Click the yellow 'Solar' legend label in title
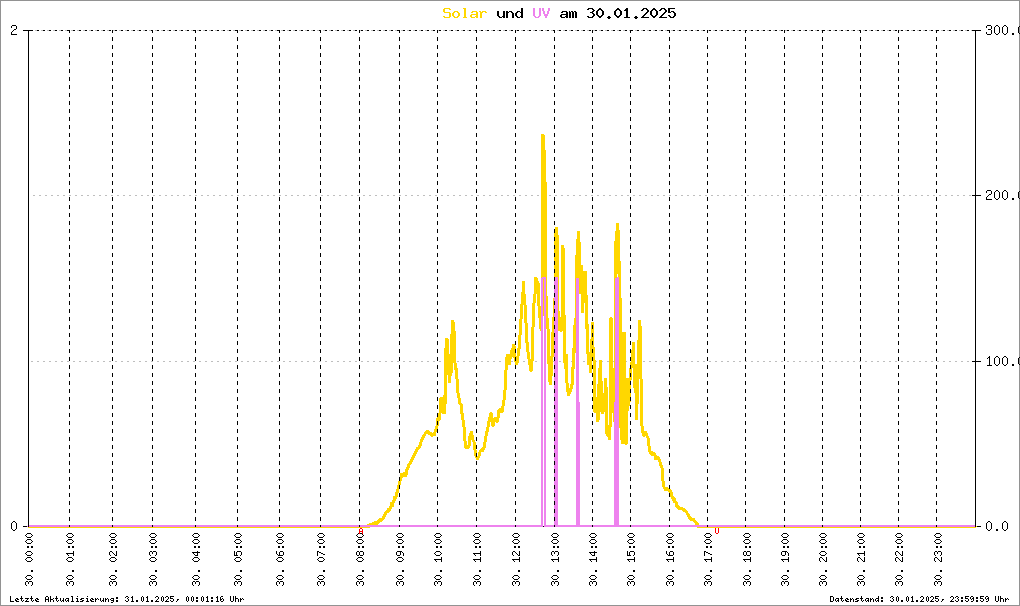Screen dimensions: 1020x606 click(x=465, y=13)
